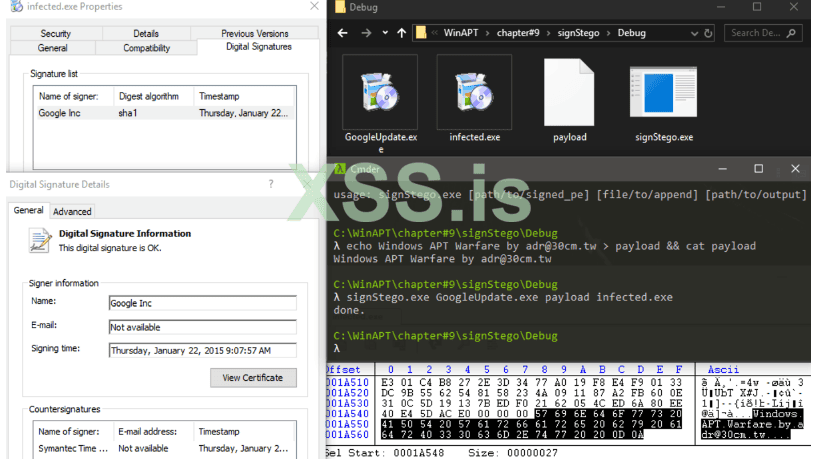This screenshot has width=817, height=466.
Task: Expand address bar history dropdown
Action: (x=694, y=33)
